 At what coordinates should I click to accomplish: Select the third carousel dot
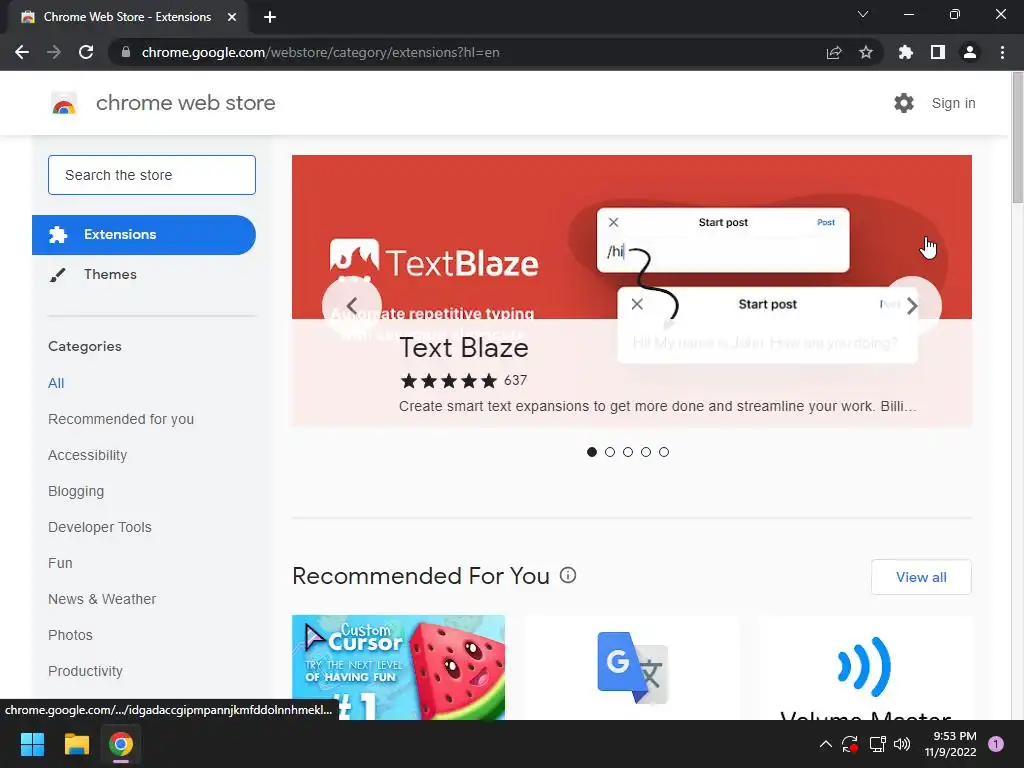pyautogui.click(x=628, y=452)
